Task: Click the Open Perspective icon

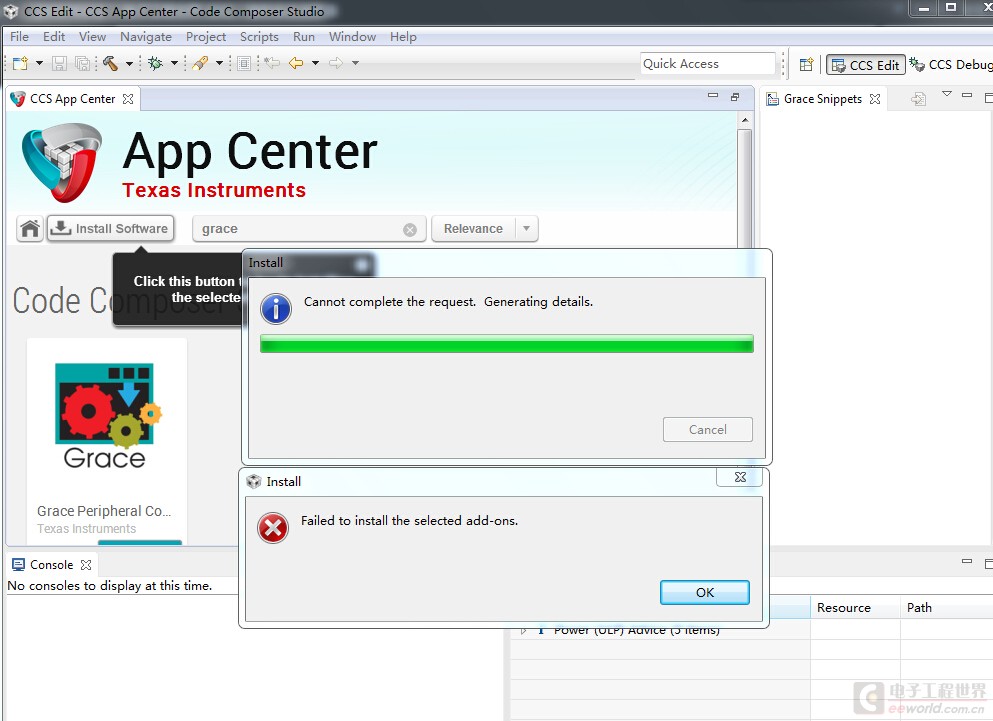Action: (x=806, y=64)
